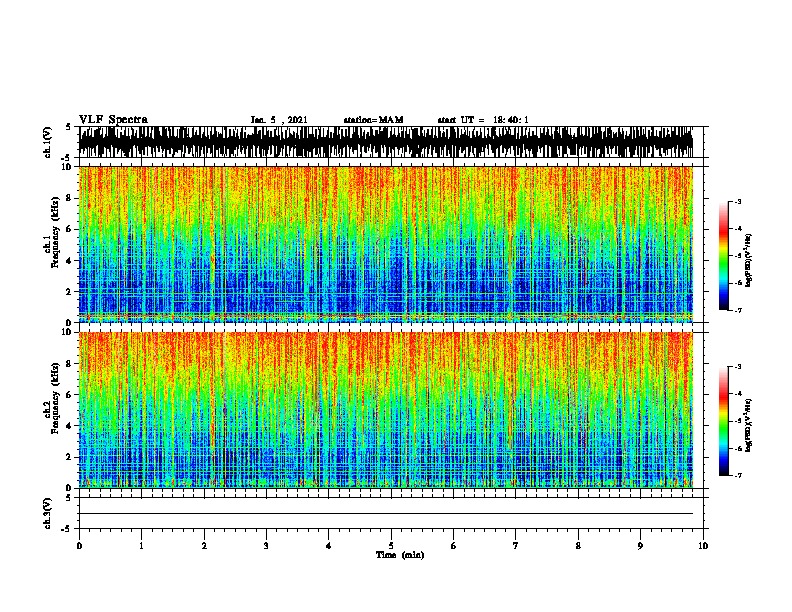Image resolution: width=792 pixels, height=612 pixels.
Task: Click the "-3" label on ch.1 color scale
Action: point(738,201)
